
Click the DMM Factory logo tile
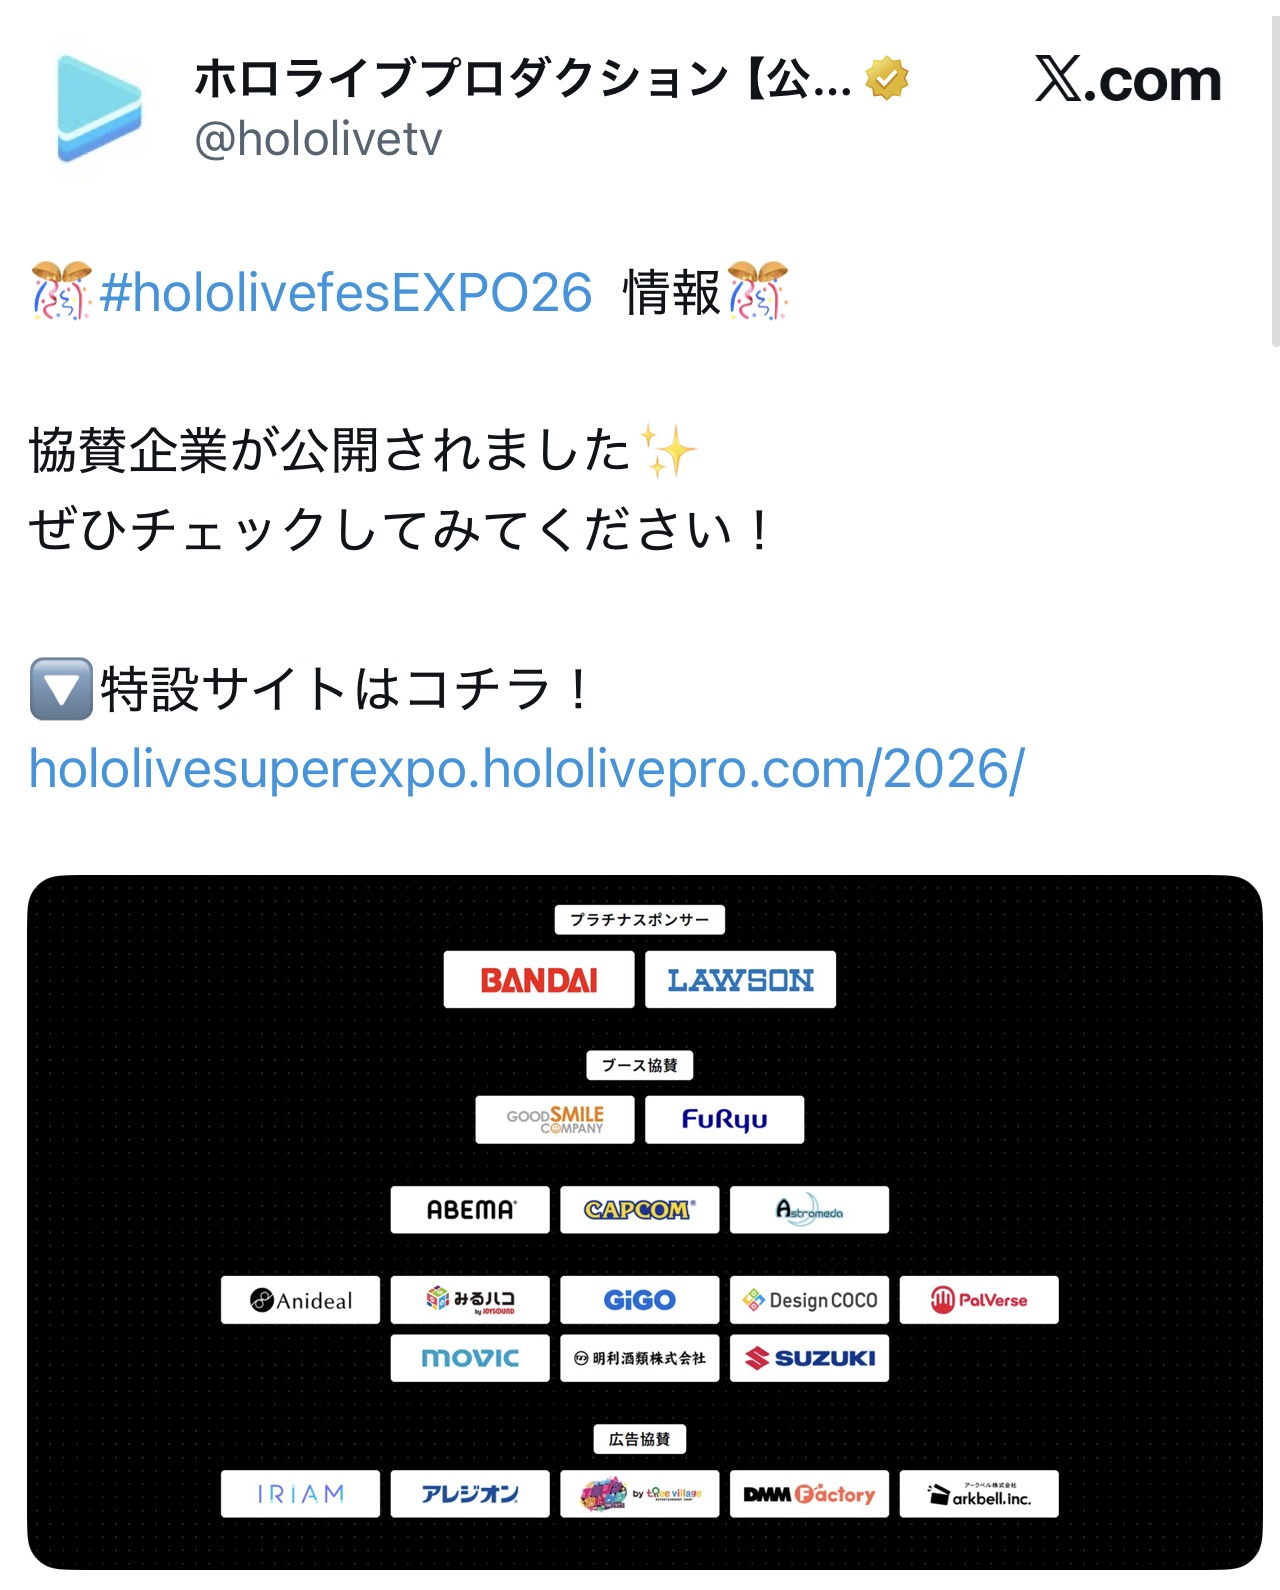pos(809,1493)
